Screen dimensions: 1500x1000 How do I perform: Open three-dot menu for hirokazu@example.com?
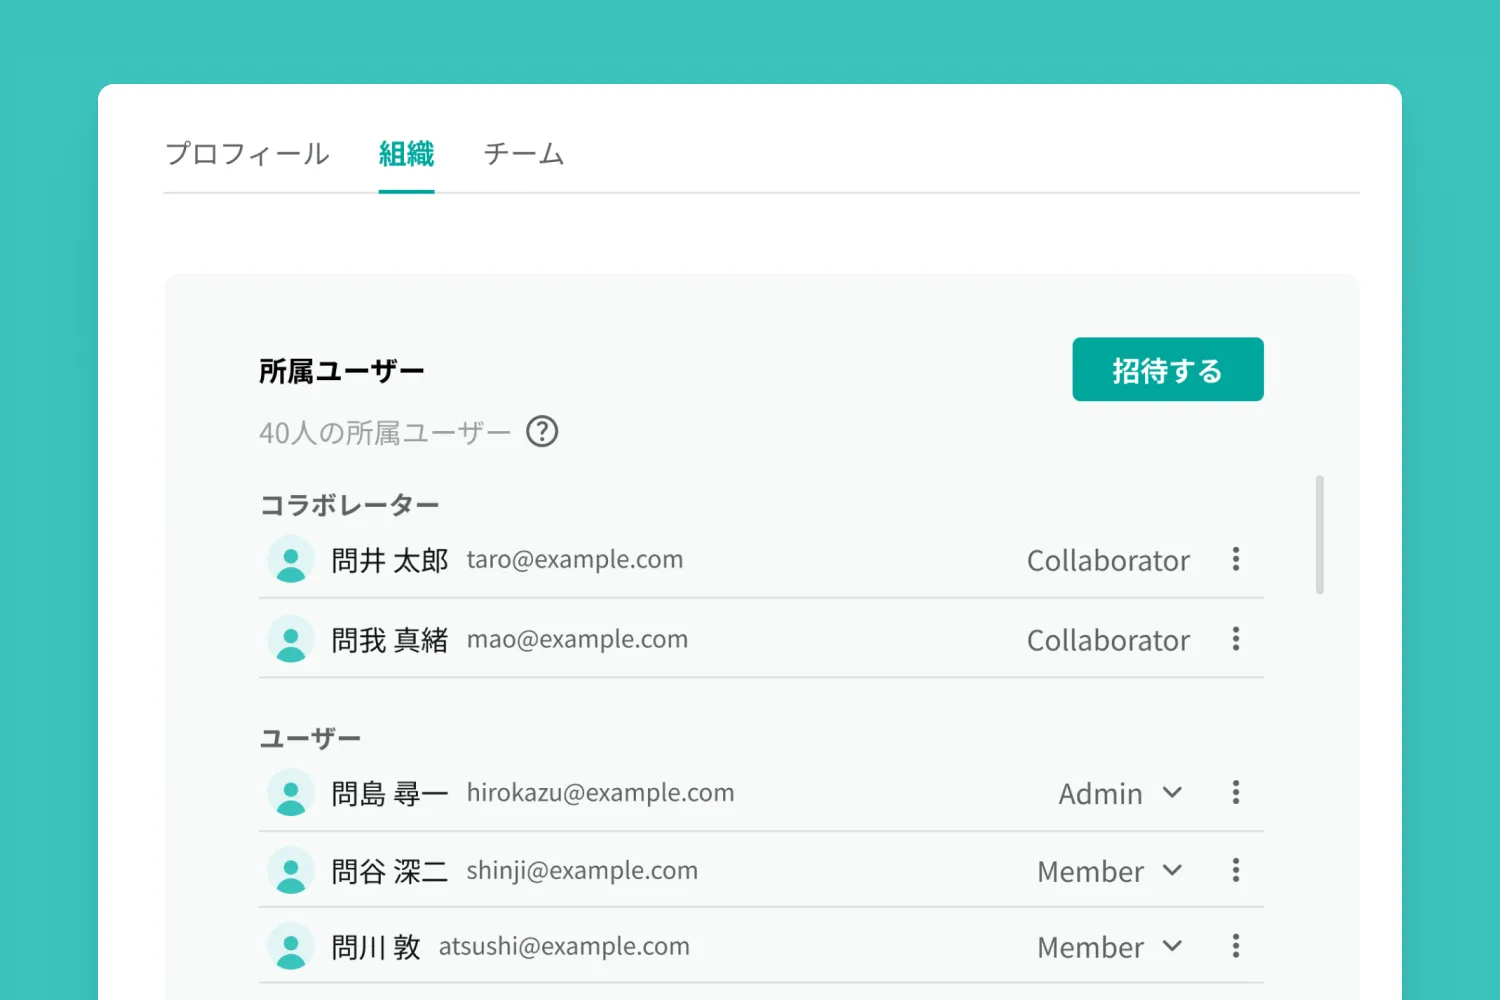[1236, 793]
